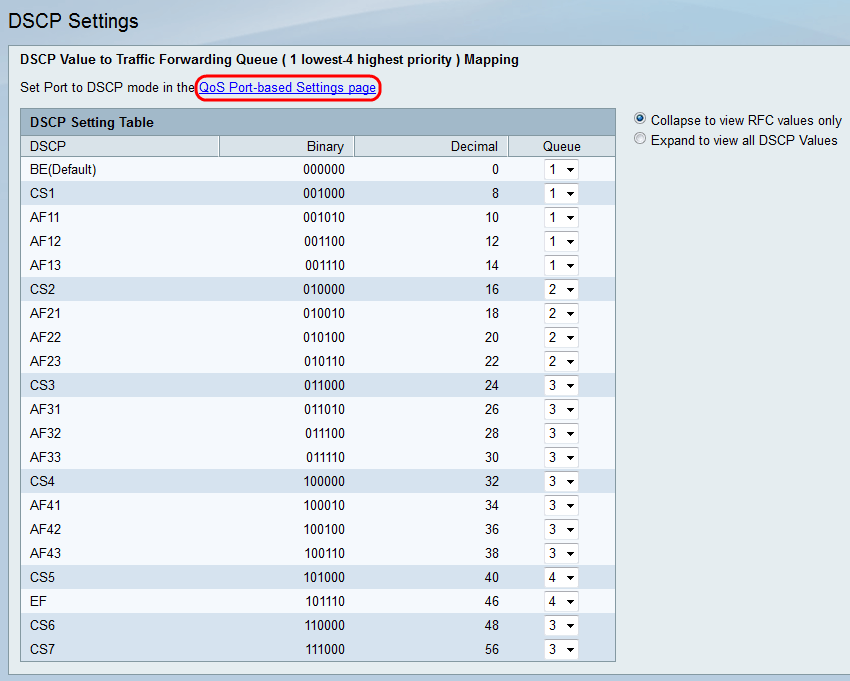Click the CS5 DSCP label
This screenshot has height=681, width=850.
click(42, 577)
